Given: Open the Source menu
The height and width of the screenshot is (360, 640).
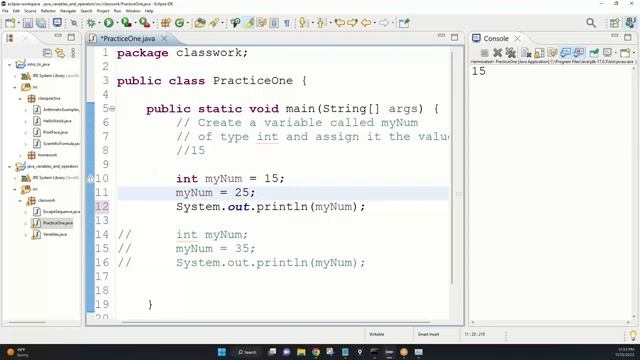Looking at the screenshot, I should [30, 11].
